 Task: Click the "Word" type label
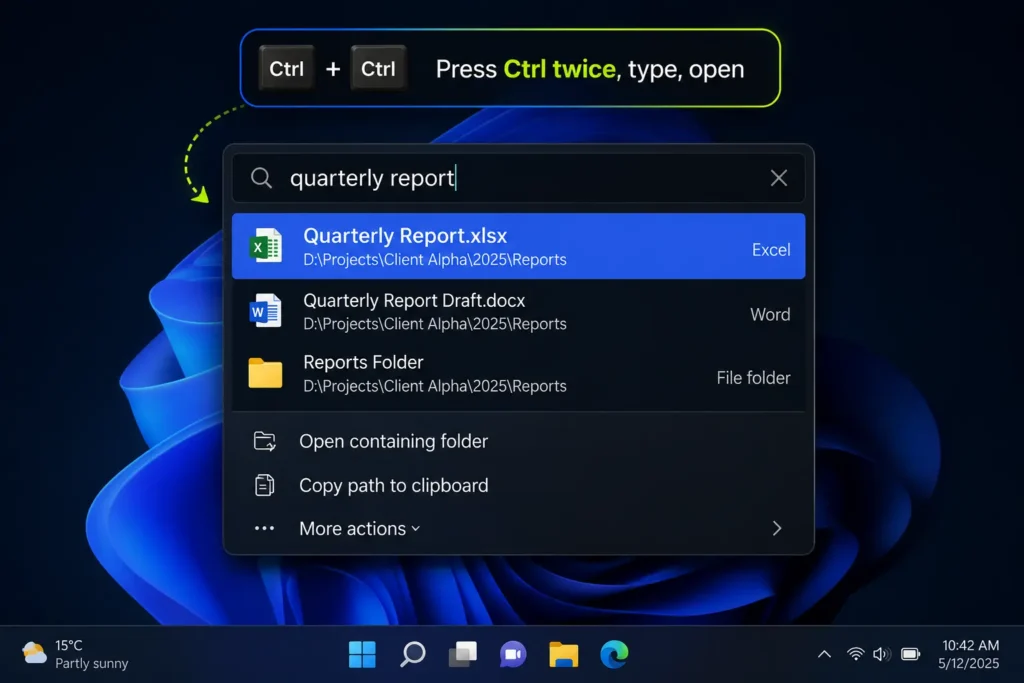[770, 314]
